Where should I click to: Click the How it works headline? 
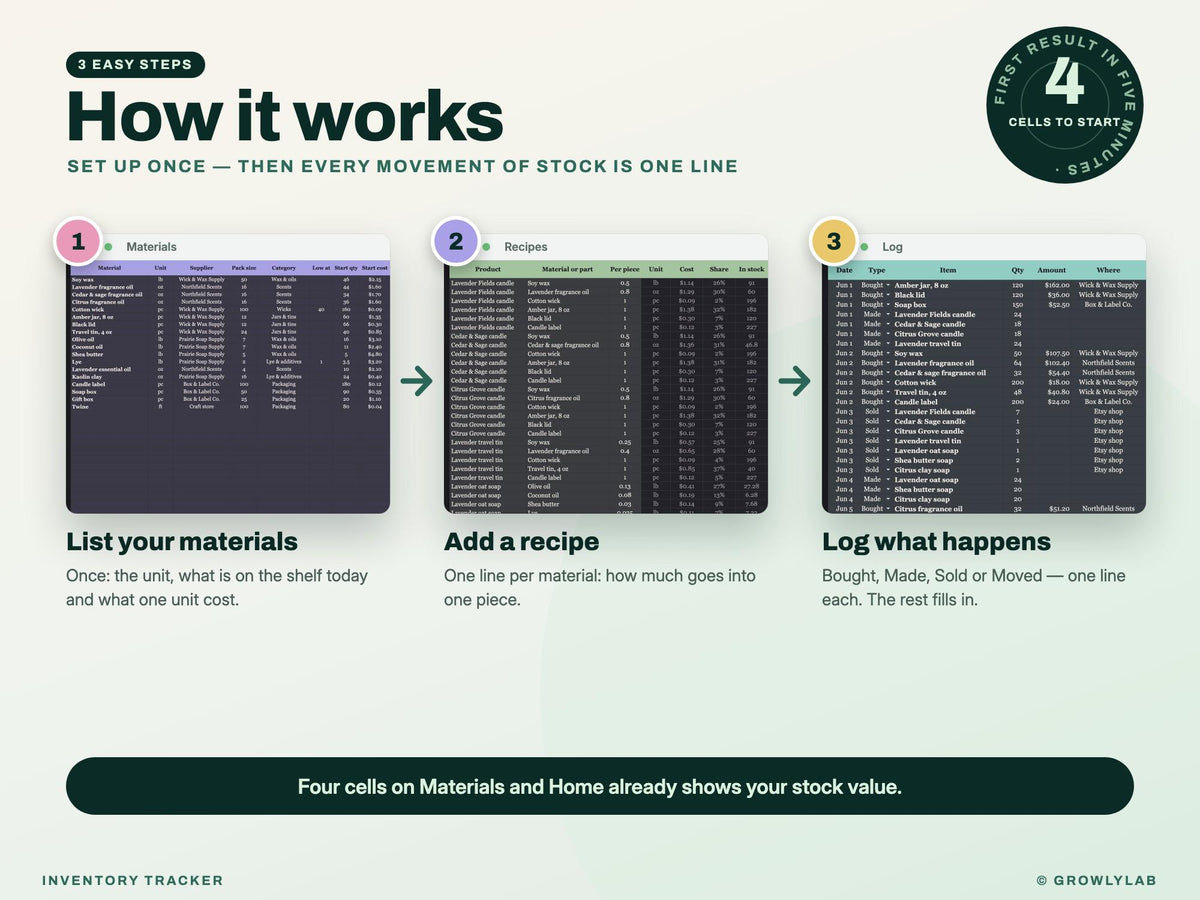[x=285, y=115]
